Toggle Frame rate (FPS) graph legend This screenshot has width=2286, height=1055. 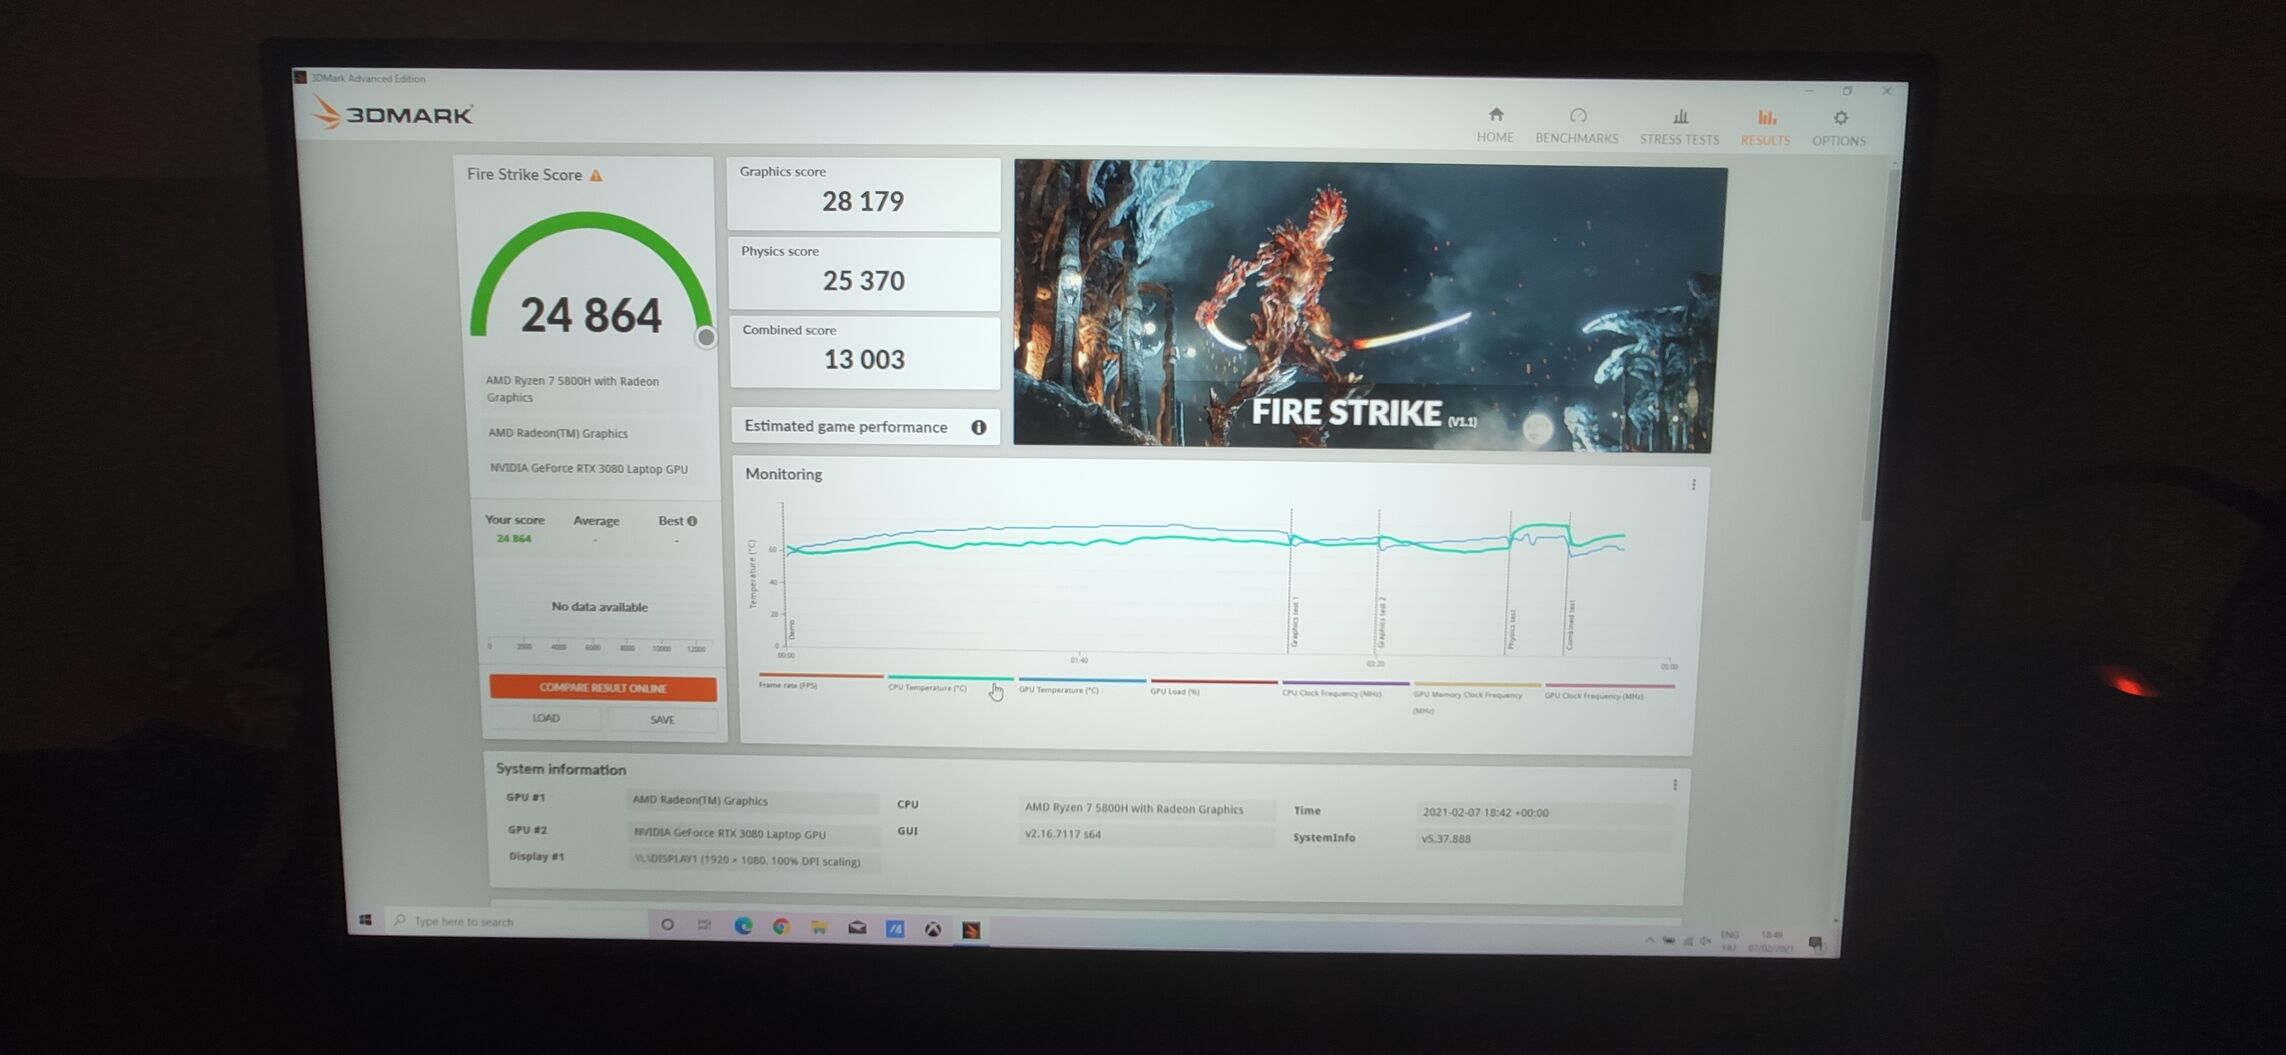820,681
